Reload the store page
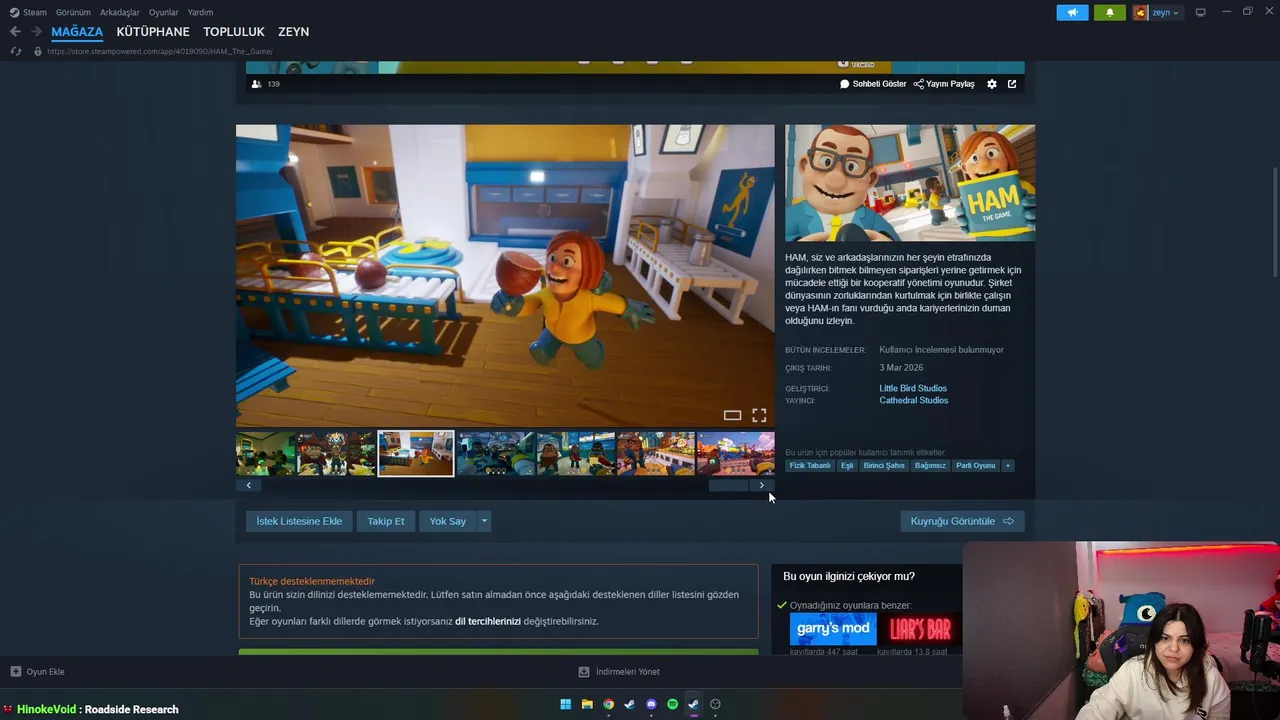Viewport: 1280px width, 720px height. [x=15, y=51]
